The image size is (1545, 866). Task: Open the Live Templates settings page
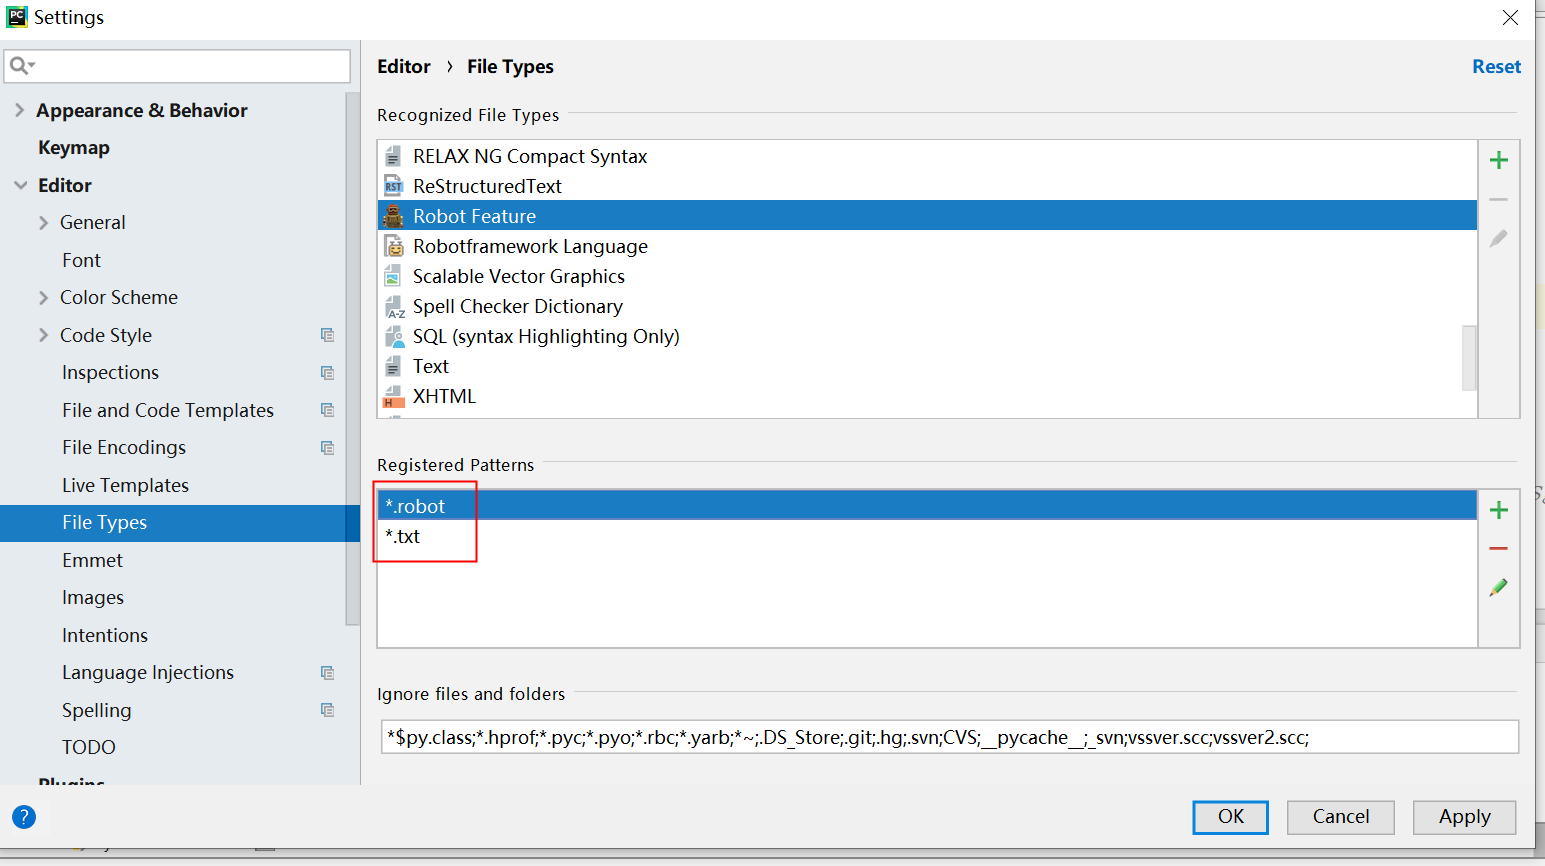(125, 485)
